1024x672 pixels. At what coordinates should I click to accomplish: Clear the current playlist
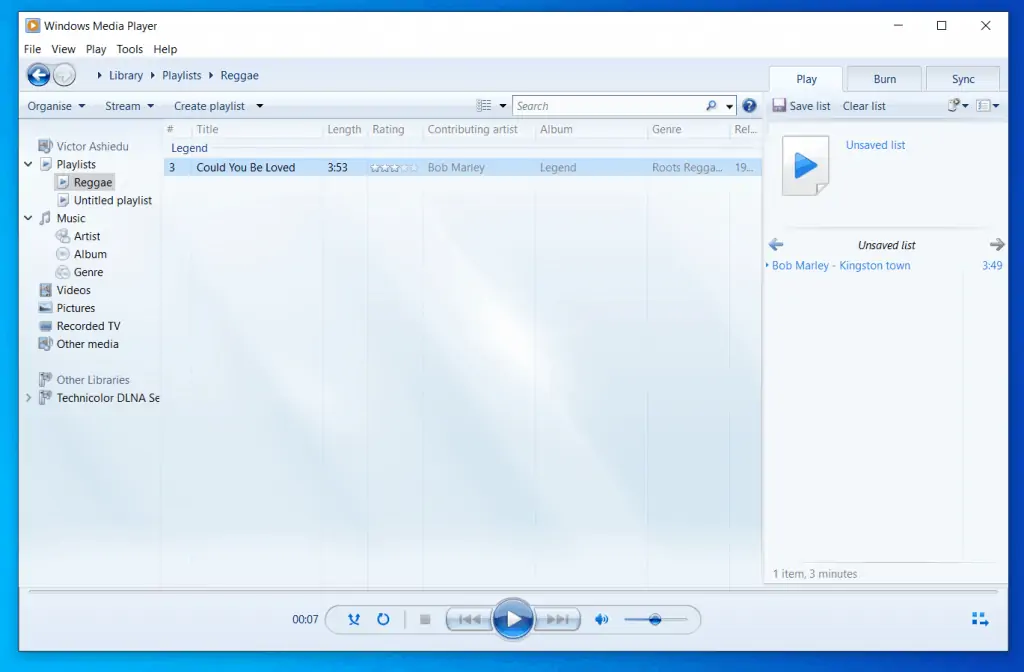click(x=862, y=106)
